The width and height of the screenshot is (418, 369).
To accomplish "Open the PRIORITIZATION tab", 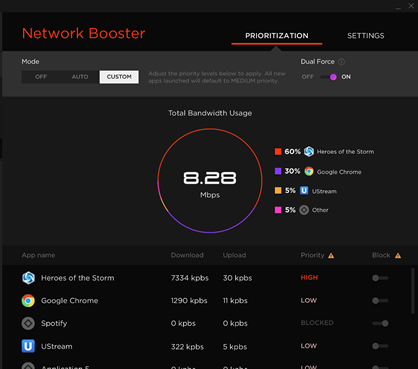I will click(277, 36).
